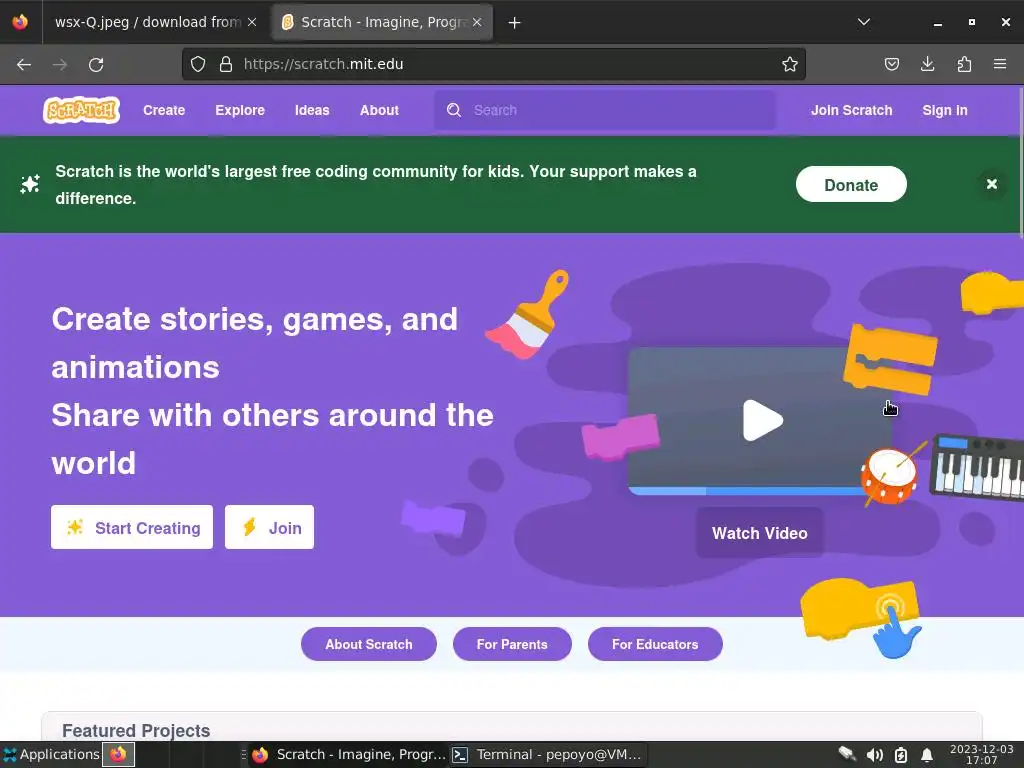Open a new tab with the plus button
Image resolution: width=1024 pixels, height=768 pixels.
515,23
